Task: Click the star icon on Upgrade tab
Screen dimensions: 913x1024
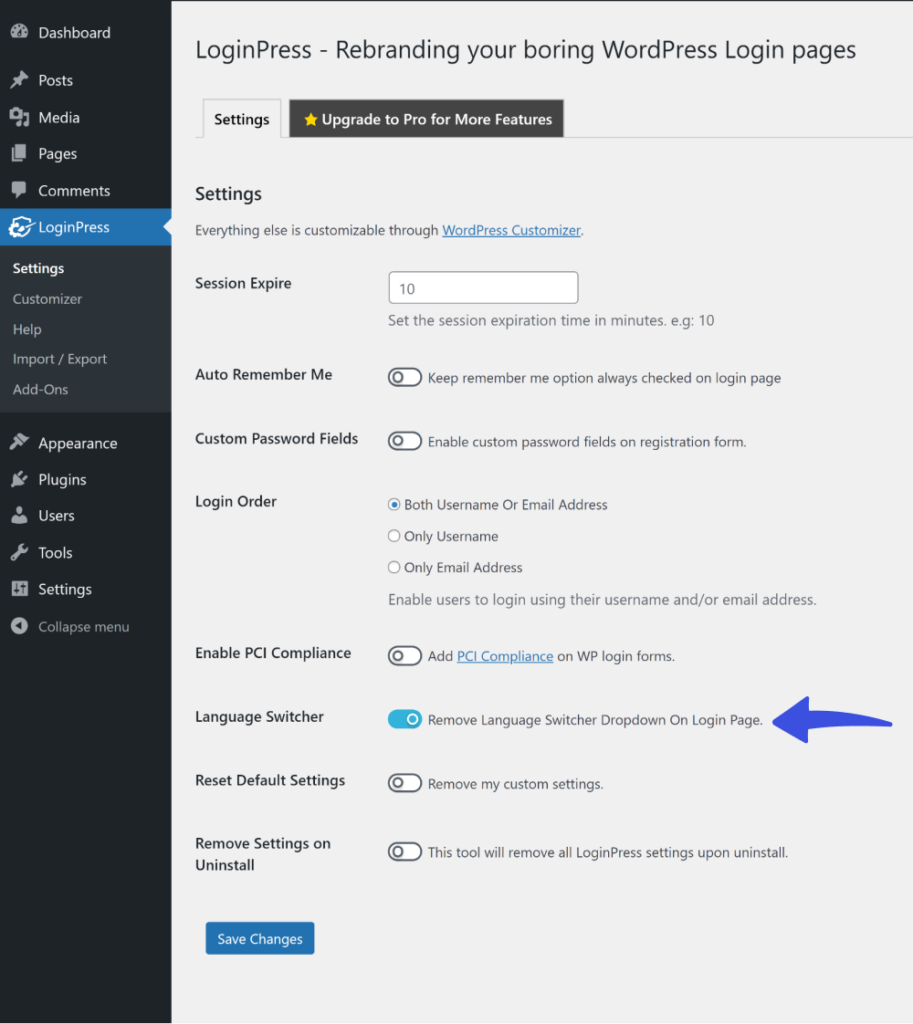Action: (x=311, y=119)
